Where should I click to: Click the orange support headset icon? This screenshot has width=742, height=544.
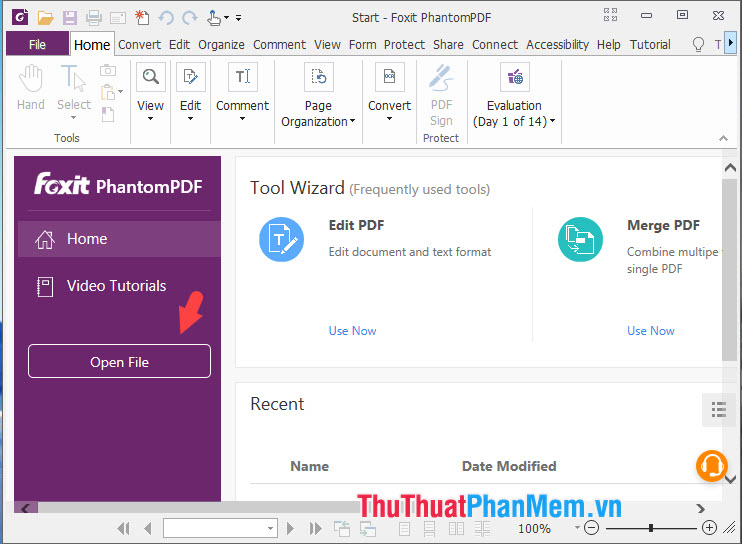coord(711,466)
